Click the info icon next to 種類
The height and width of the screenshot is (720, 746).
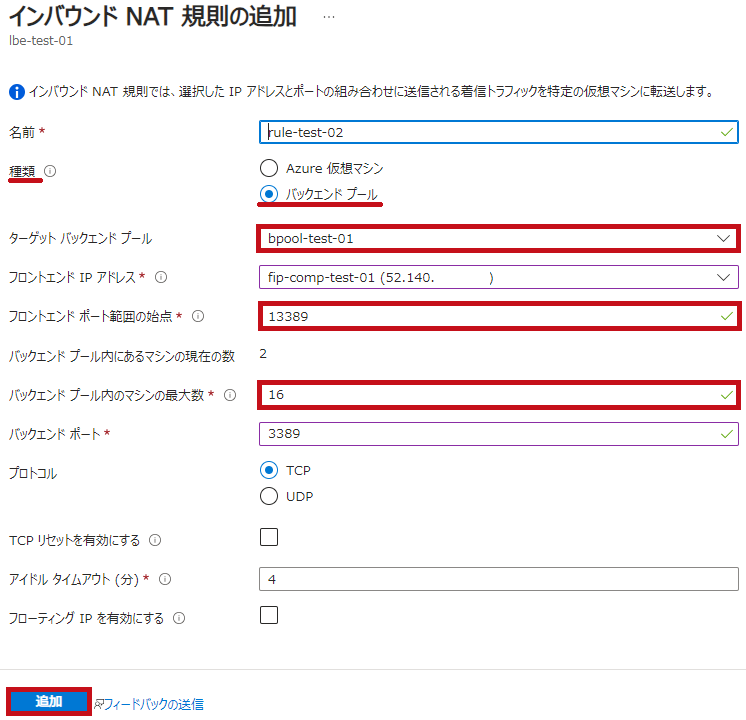(50, 171)
